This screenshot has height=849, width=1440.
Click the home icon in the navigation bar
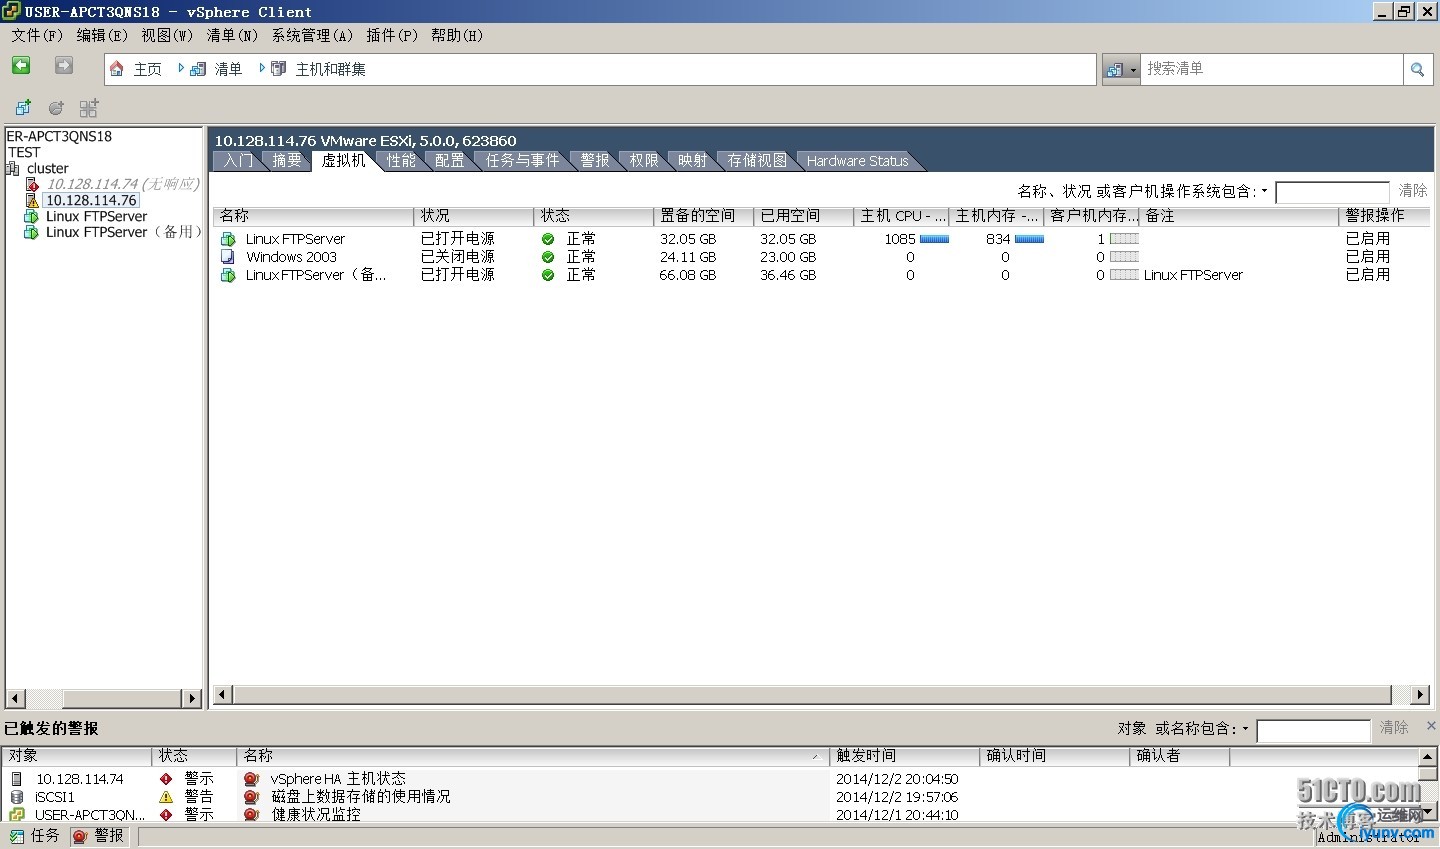point(117,69)
